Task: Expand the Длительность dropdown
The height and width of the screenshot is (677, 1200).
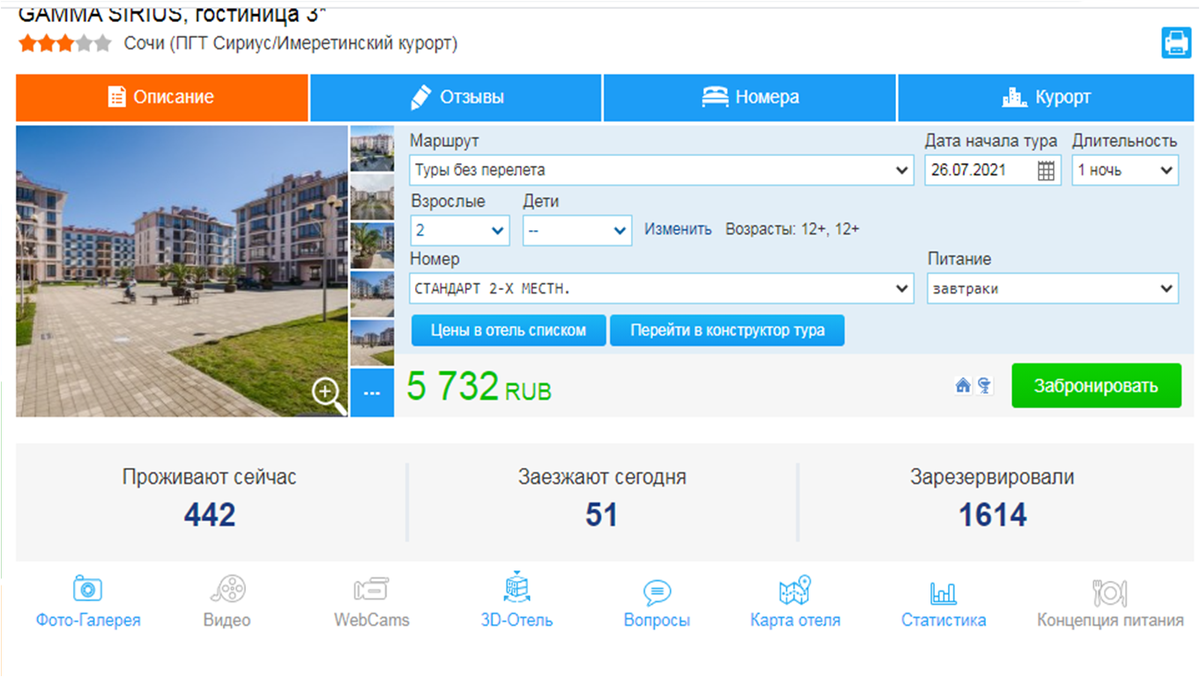Action: [1125, 170]
